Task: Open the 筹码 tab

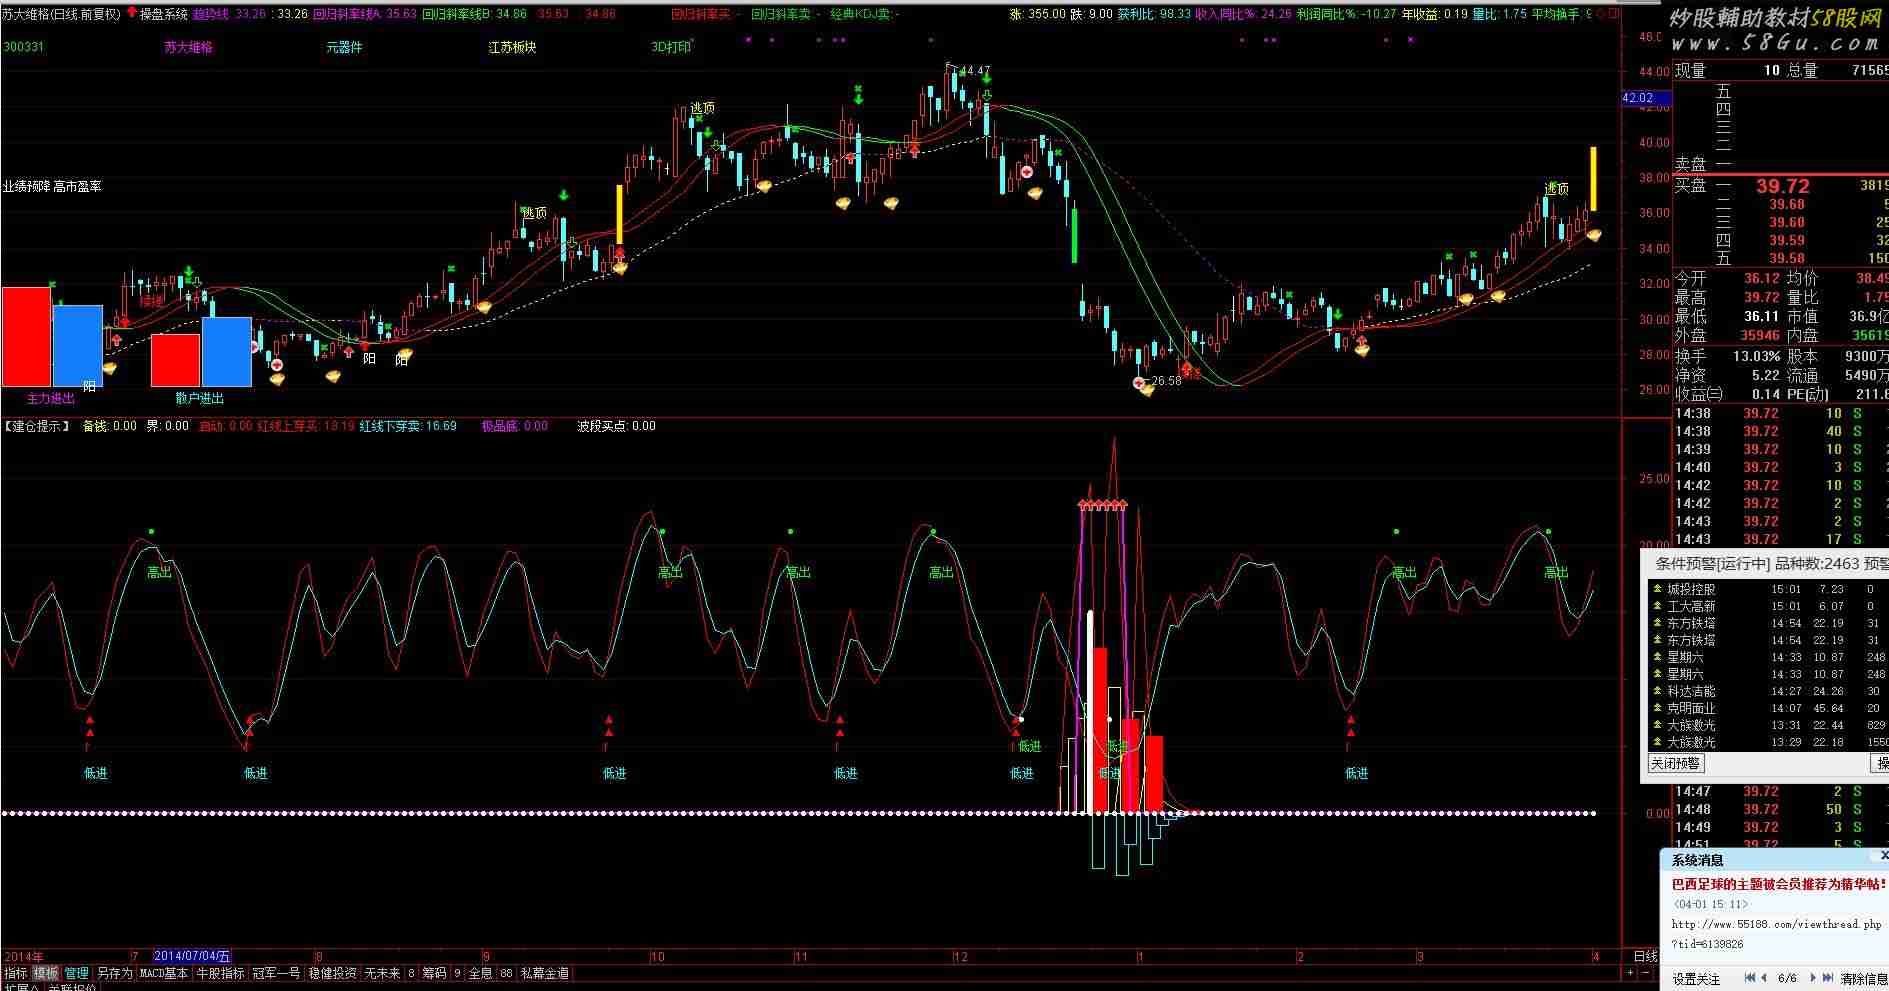Action: (434, 973)
